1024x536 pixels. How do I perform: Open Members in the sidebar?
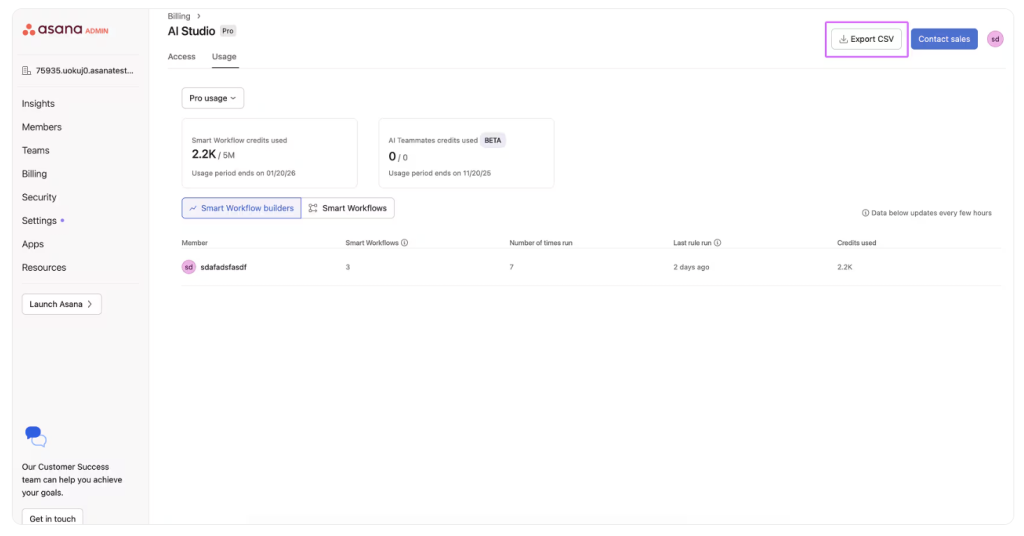point(42,127)
